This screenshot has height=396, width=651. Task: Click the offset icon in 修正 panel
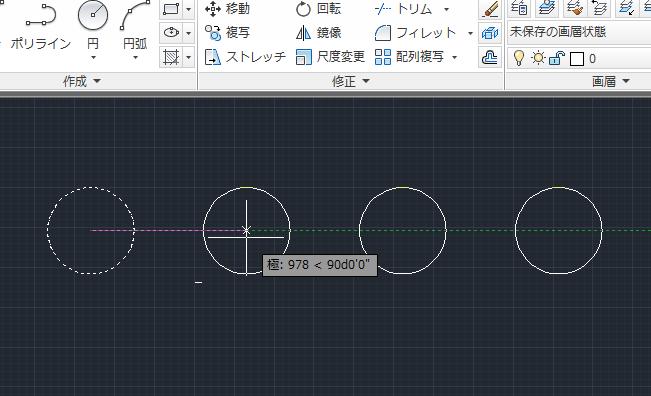[490, 57]
